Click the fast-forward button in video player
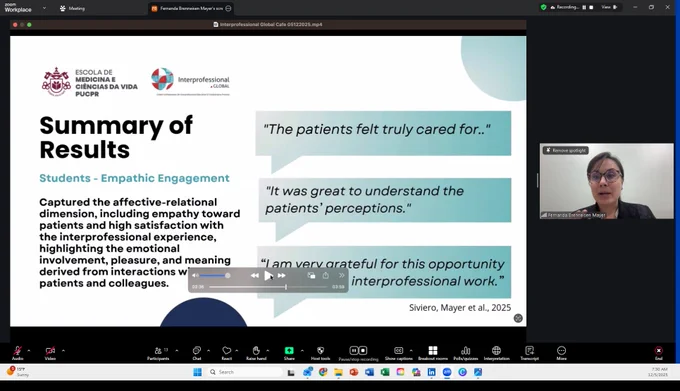The width and height of the screenshot is (680, 391). pyautogui.click(x=281, y=275)
